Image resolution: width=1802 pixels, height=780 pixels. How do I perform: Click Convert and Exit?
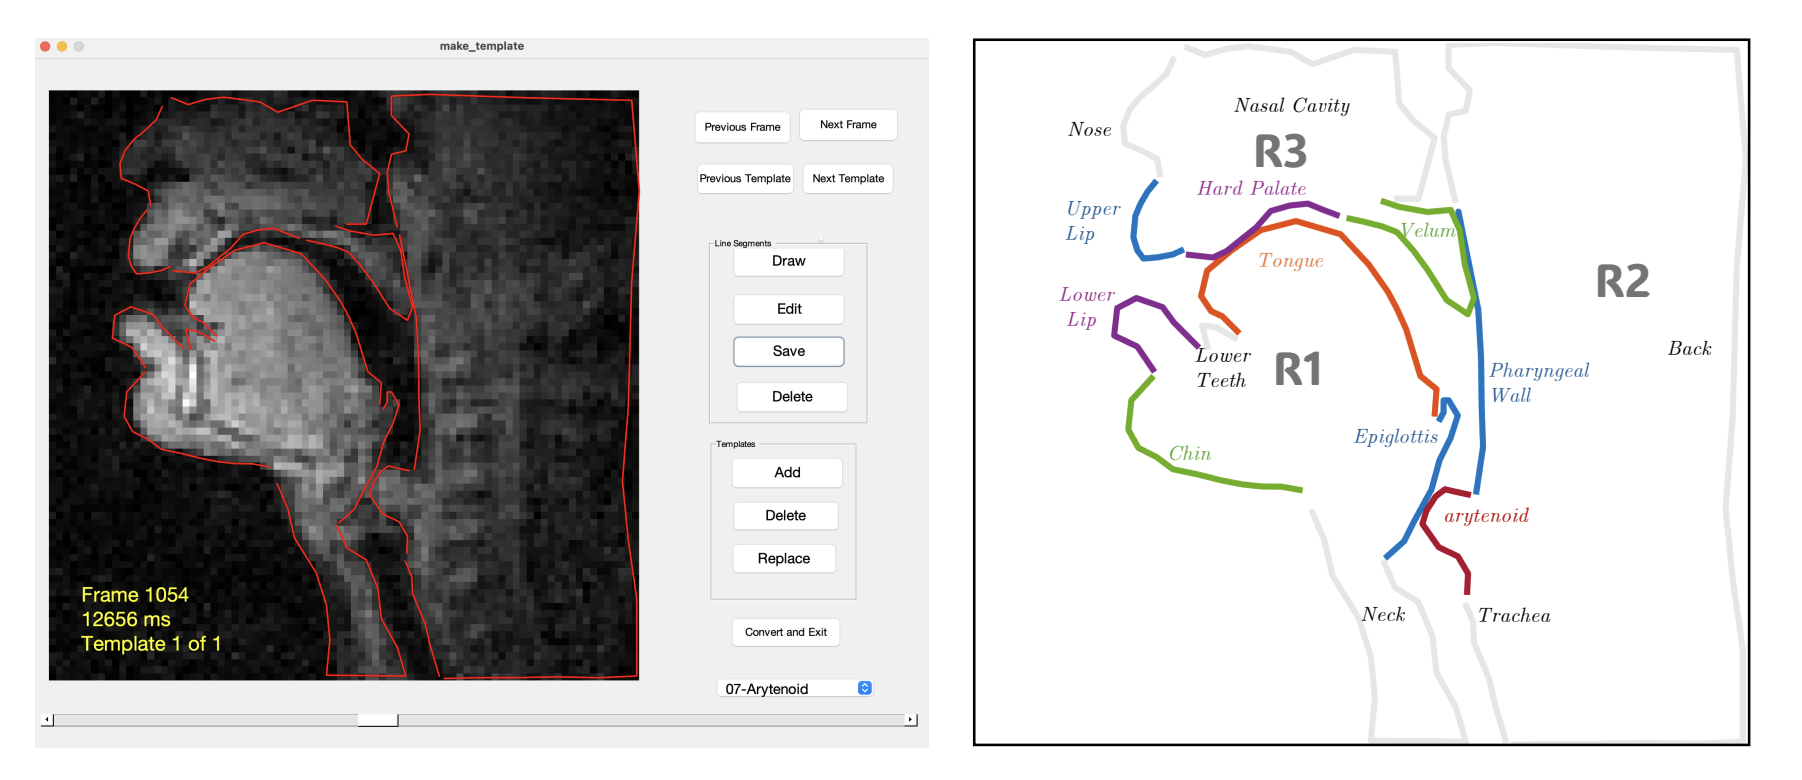786,632
